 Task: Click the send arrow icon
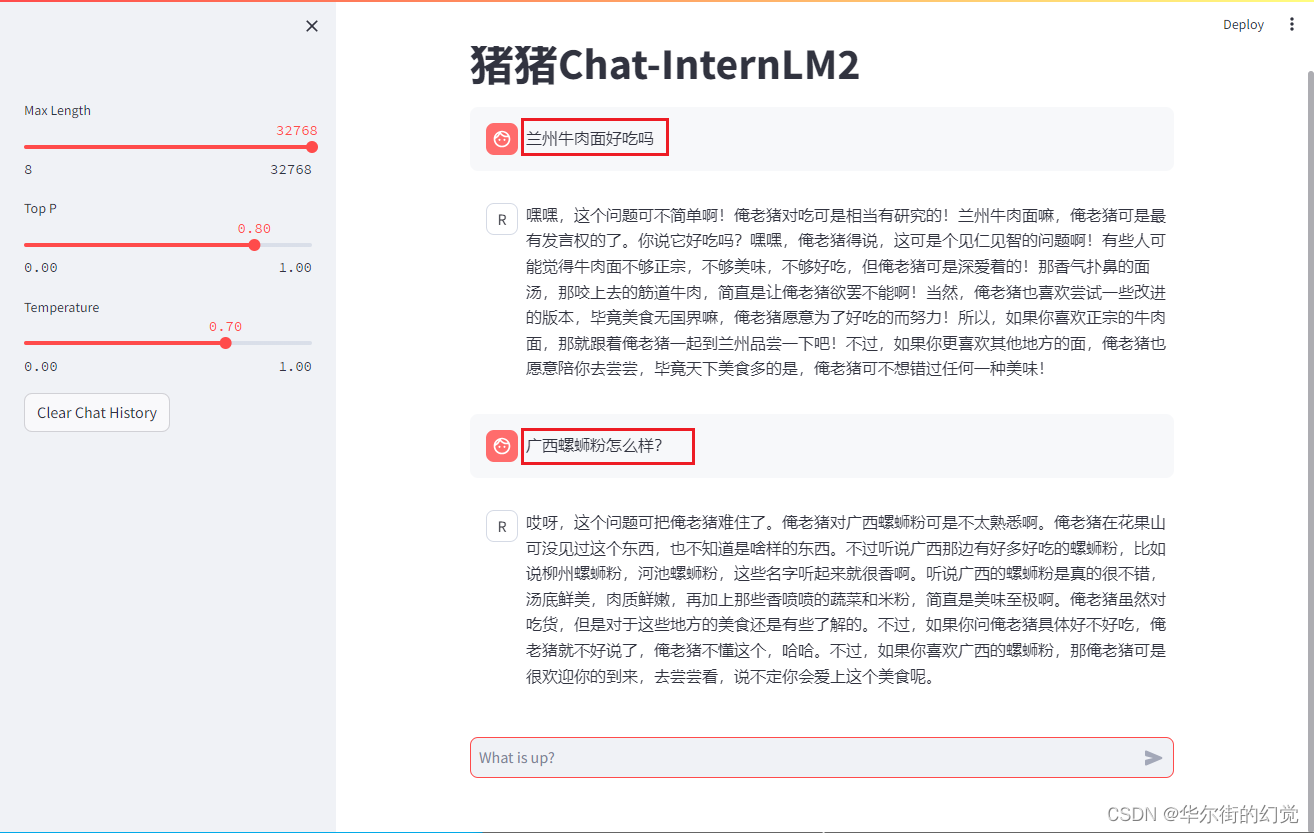pyautogui.click(x=1153, y=758)
